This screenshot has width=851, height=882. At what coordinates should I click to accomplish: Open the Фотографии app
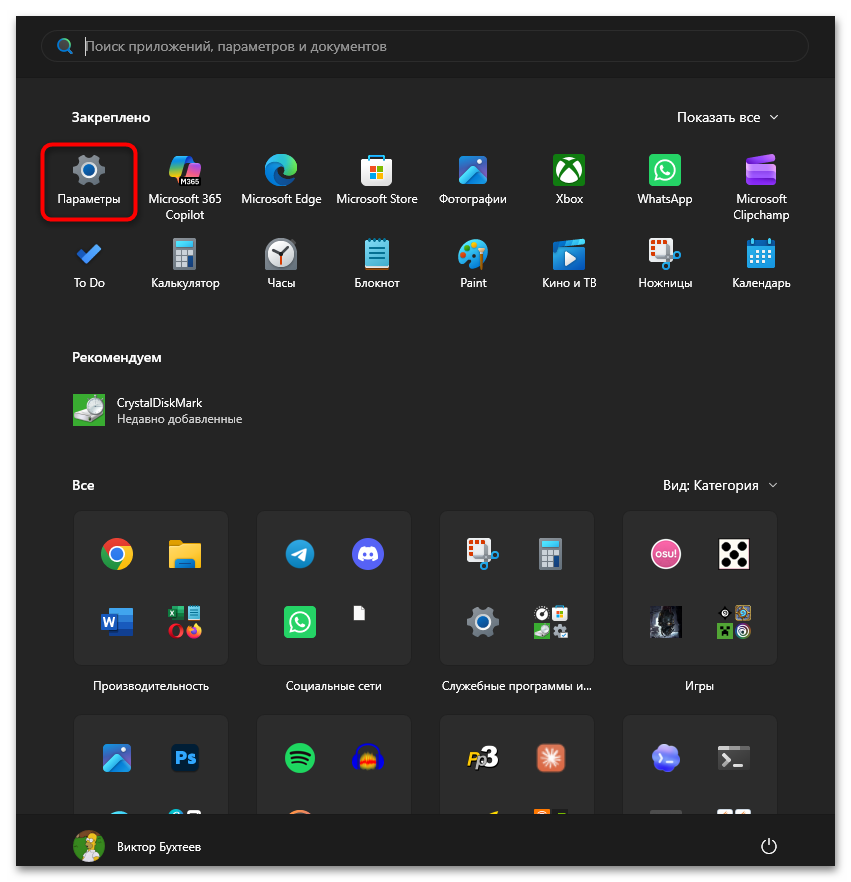[473, 180]
